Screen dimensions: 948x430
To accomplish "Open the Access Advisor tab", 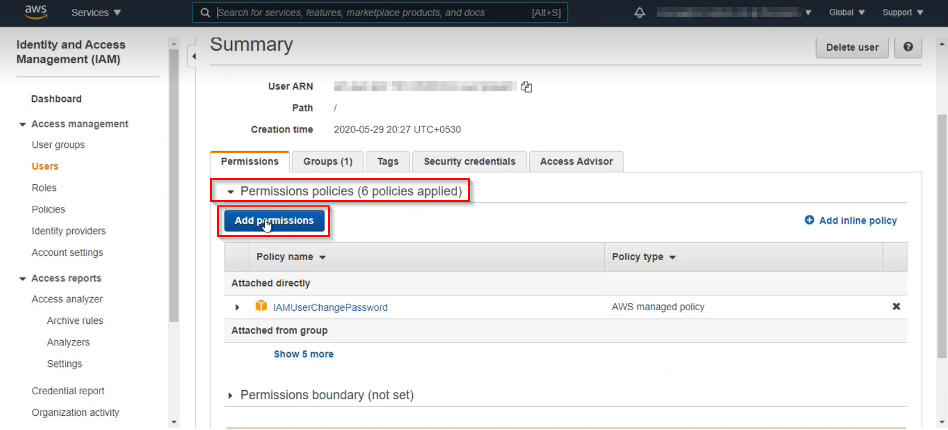I will 576,161.
